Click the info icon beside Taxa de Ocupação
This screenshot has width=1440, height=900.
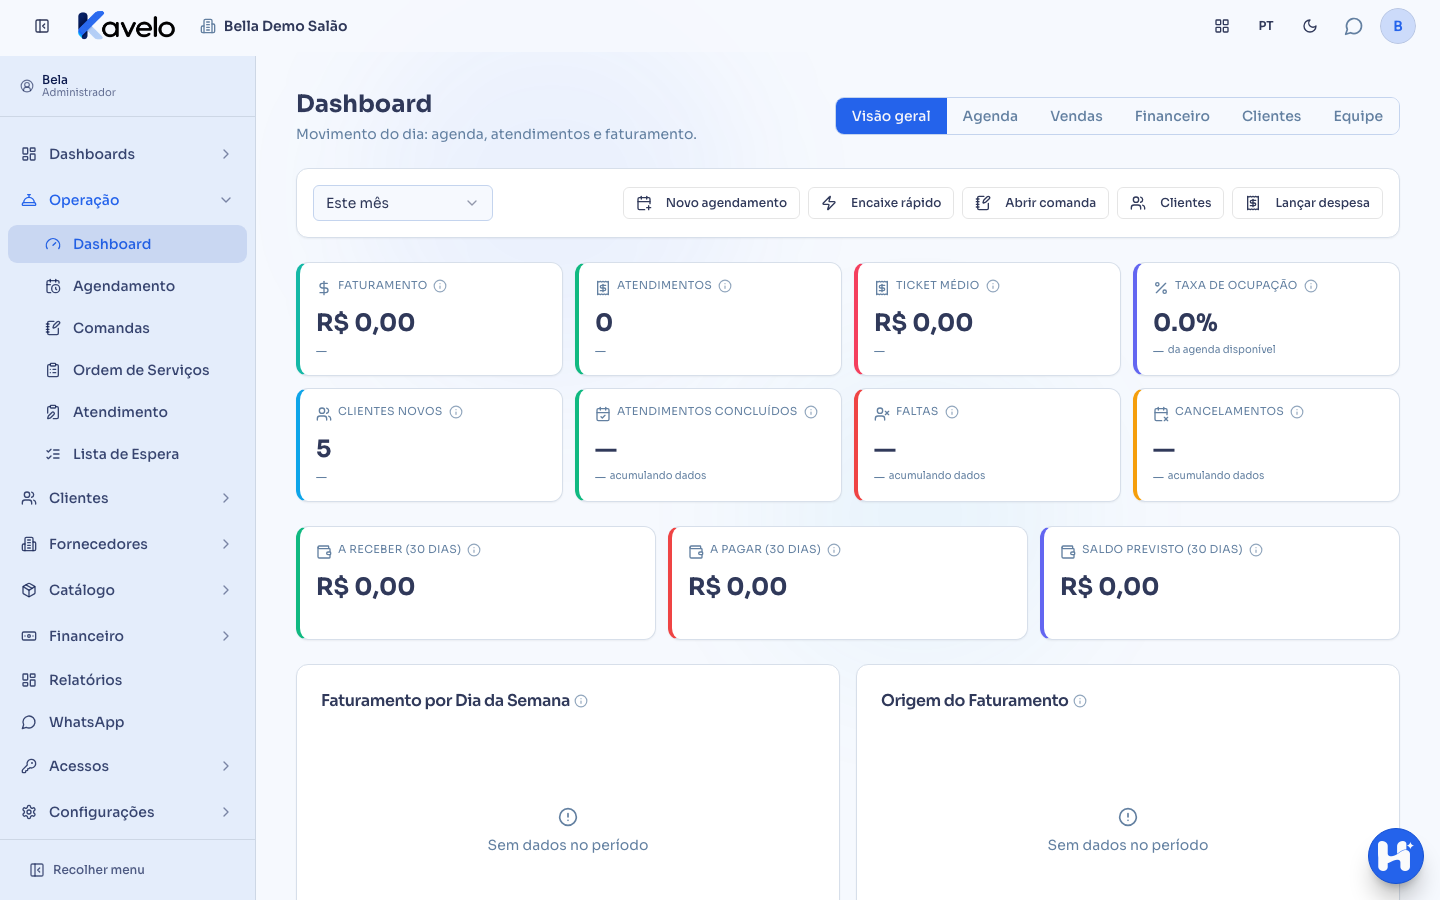pos(1311,286)
